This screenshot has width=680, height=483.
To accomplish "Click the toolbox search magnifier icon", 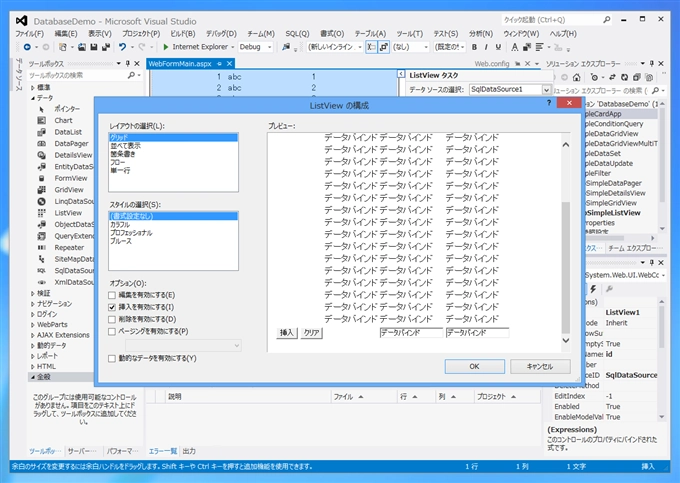I will click(x=131, y=75).
